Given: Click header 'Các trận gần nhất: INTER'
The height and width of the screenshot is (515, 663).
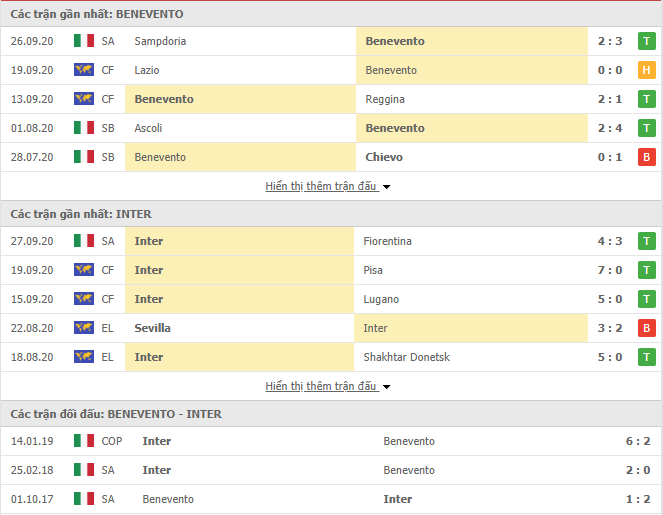Looking at the screenshot, I should (81, 214).
